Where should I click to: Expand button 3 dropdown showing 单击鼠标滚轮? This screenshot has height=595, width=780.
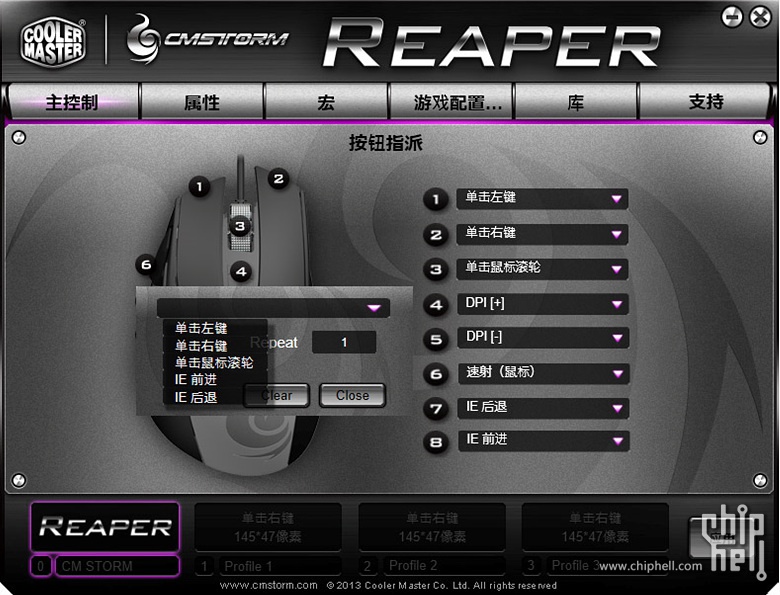click(x=542, y=269)
